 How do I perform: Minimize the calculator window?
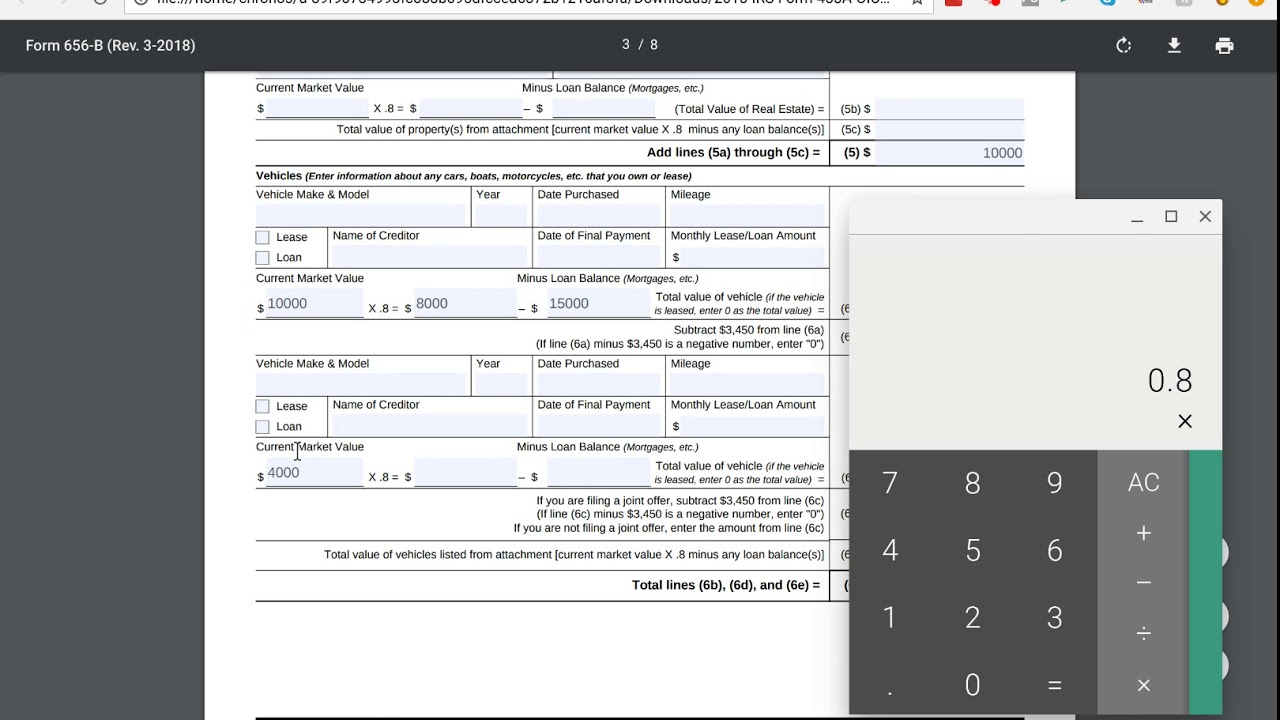(1137, 217)
